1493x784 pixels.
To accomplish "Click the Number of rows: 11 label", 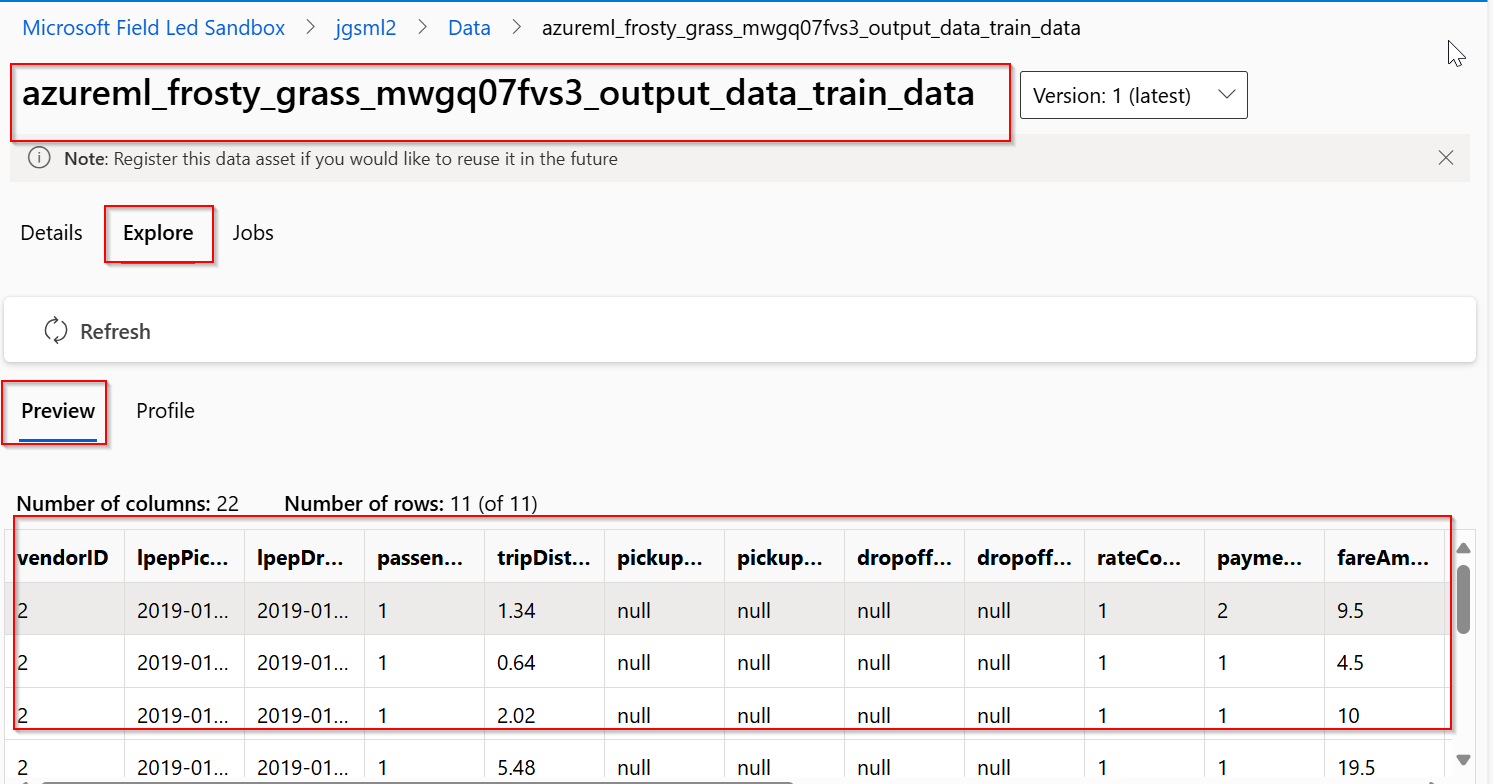I will tap(411, 504).
